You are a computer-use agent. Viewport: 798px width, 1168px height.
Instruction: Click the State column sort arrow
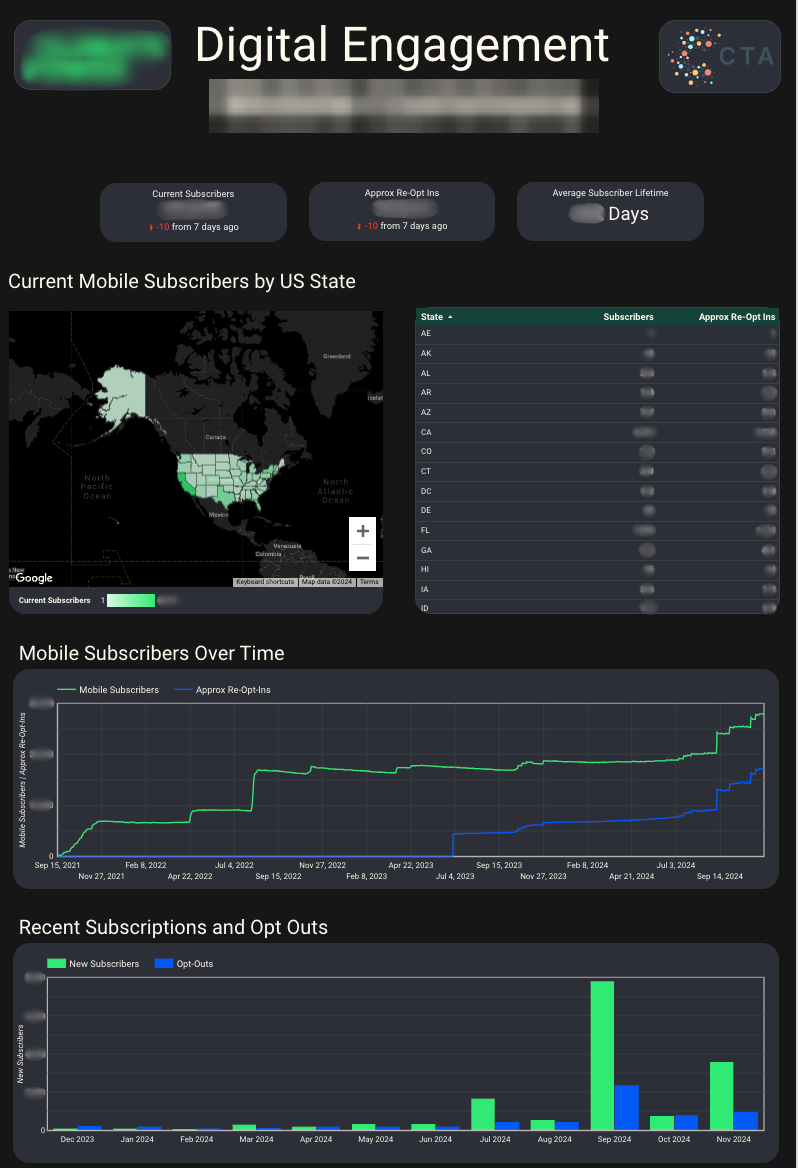coord(450,317)
